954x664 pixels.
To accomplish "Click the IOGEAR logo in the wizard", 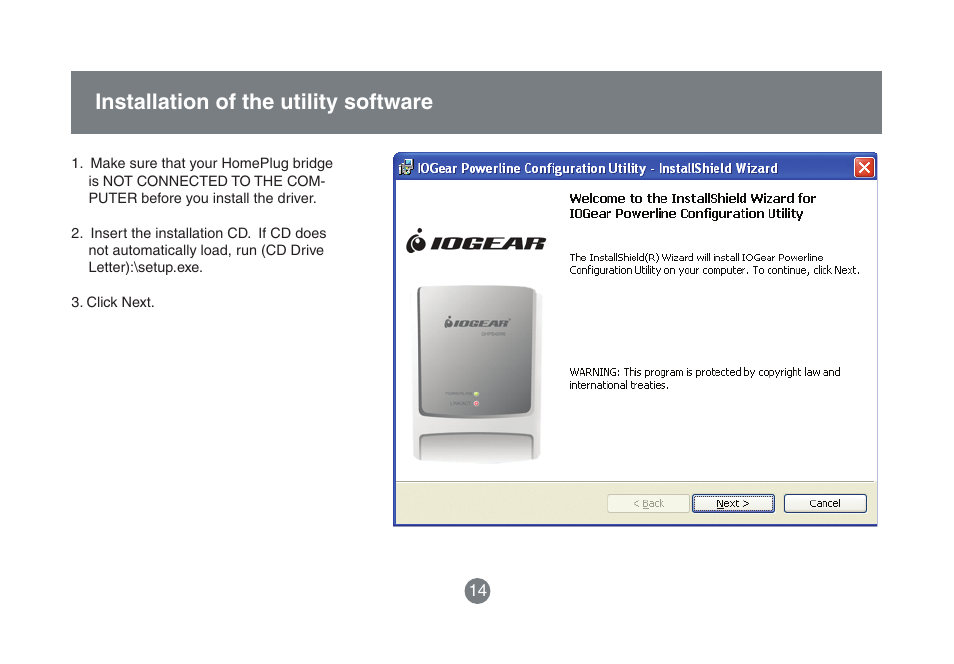I will (476, 242).
